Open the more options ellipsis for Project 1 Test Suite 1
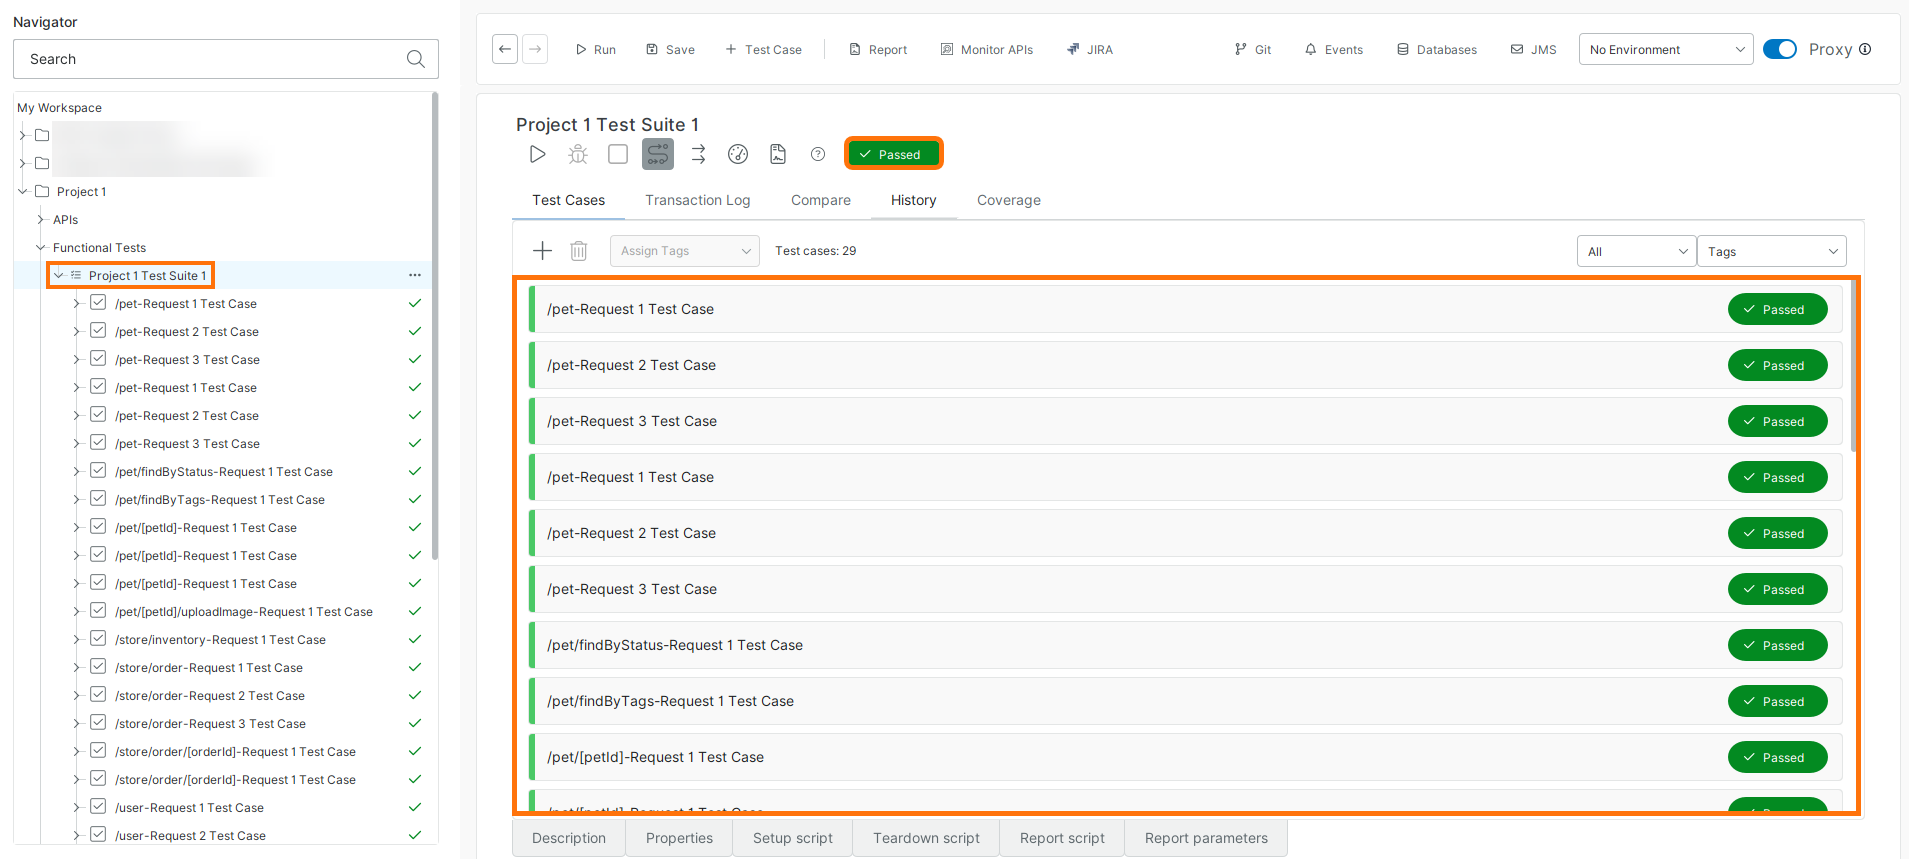 click(x=415, y=275)
